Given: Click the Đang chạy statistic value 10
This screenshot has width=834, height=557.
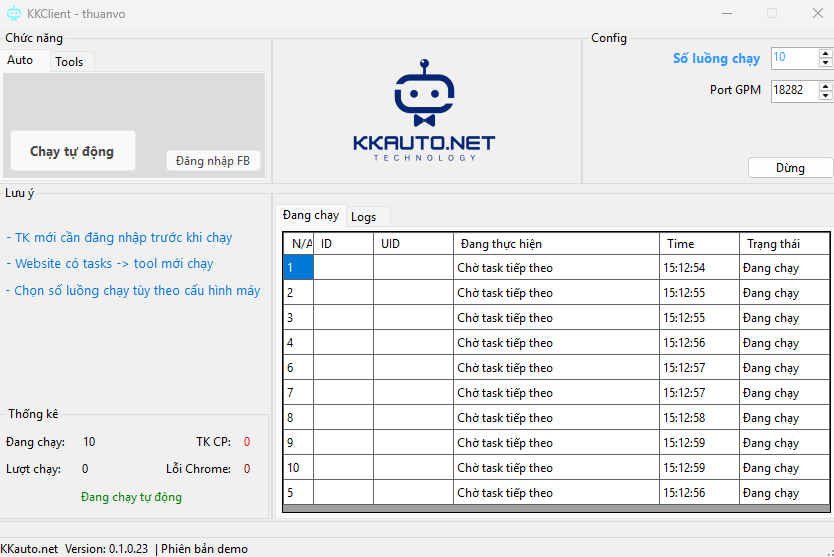Looking at the screenshot, I should point(89,442).
